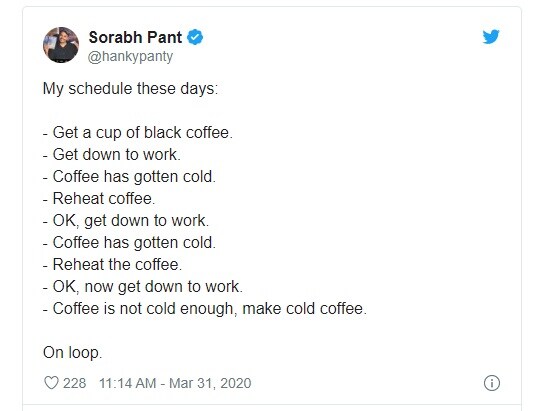This screenshot has height=411, width=533.
Task: Click the 'OK, get down to work.' line
Action: click(x=126, y=221)
